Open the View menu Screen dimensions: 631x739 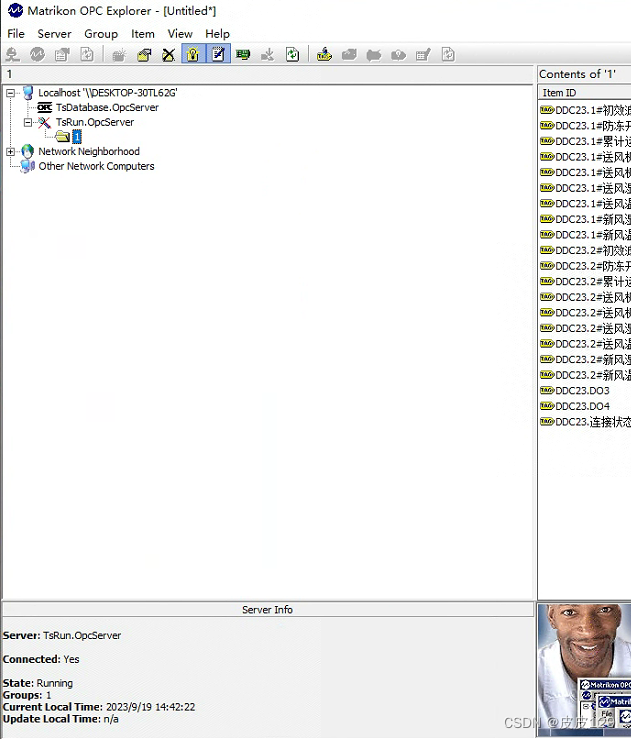(x=180, y=34)
